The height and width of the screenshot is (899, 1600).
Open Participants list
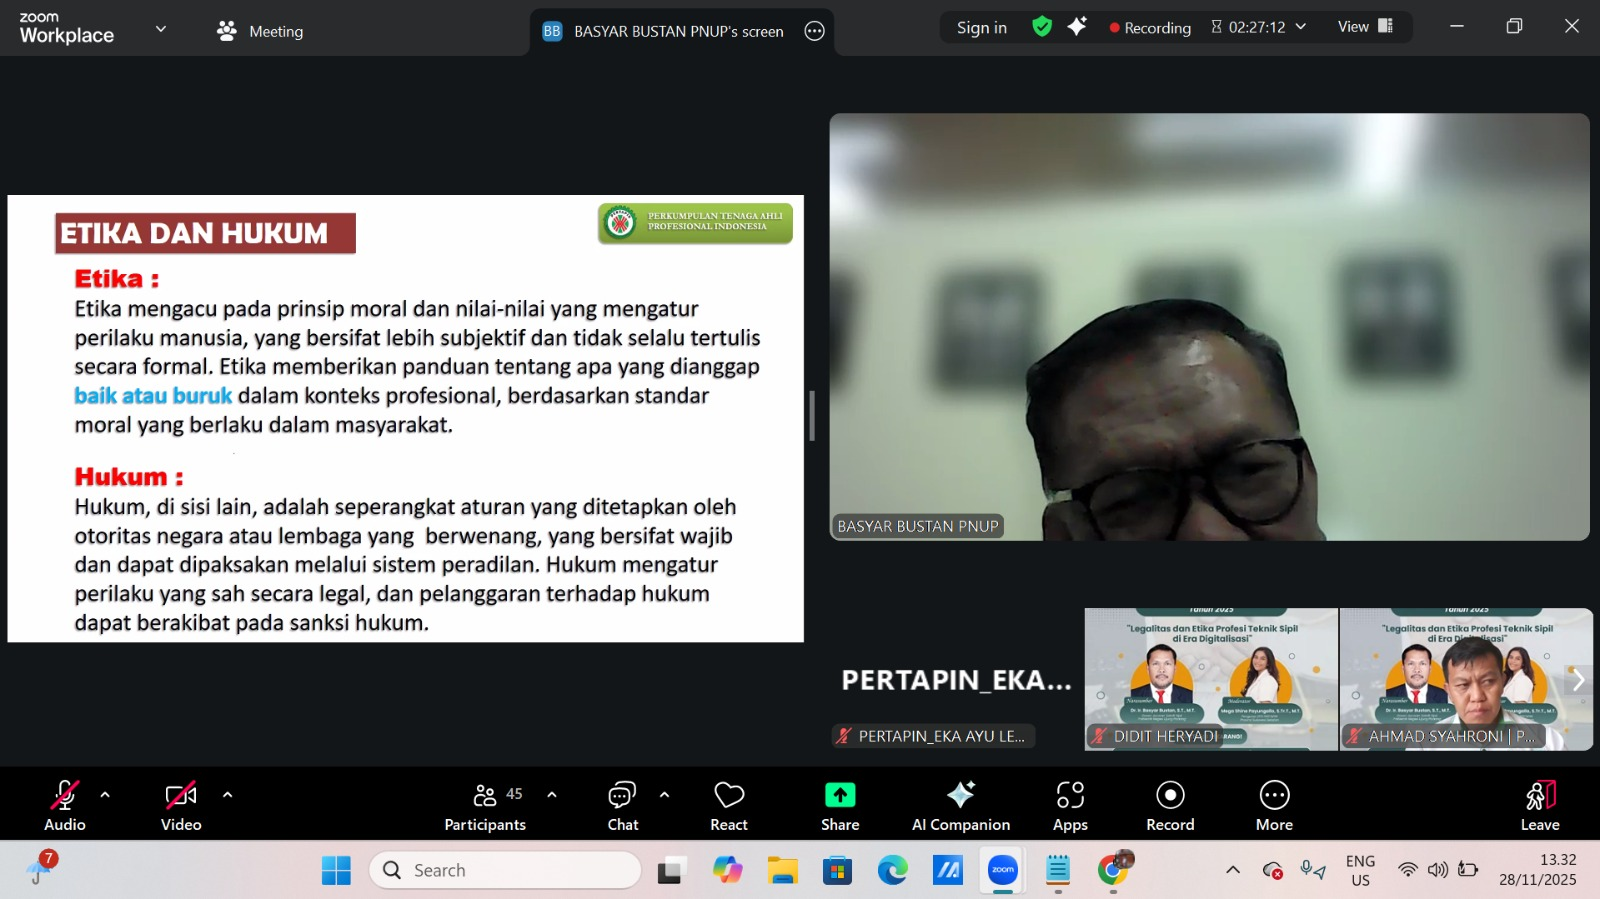pyautogui.click(x=485, y=805)
